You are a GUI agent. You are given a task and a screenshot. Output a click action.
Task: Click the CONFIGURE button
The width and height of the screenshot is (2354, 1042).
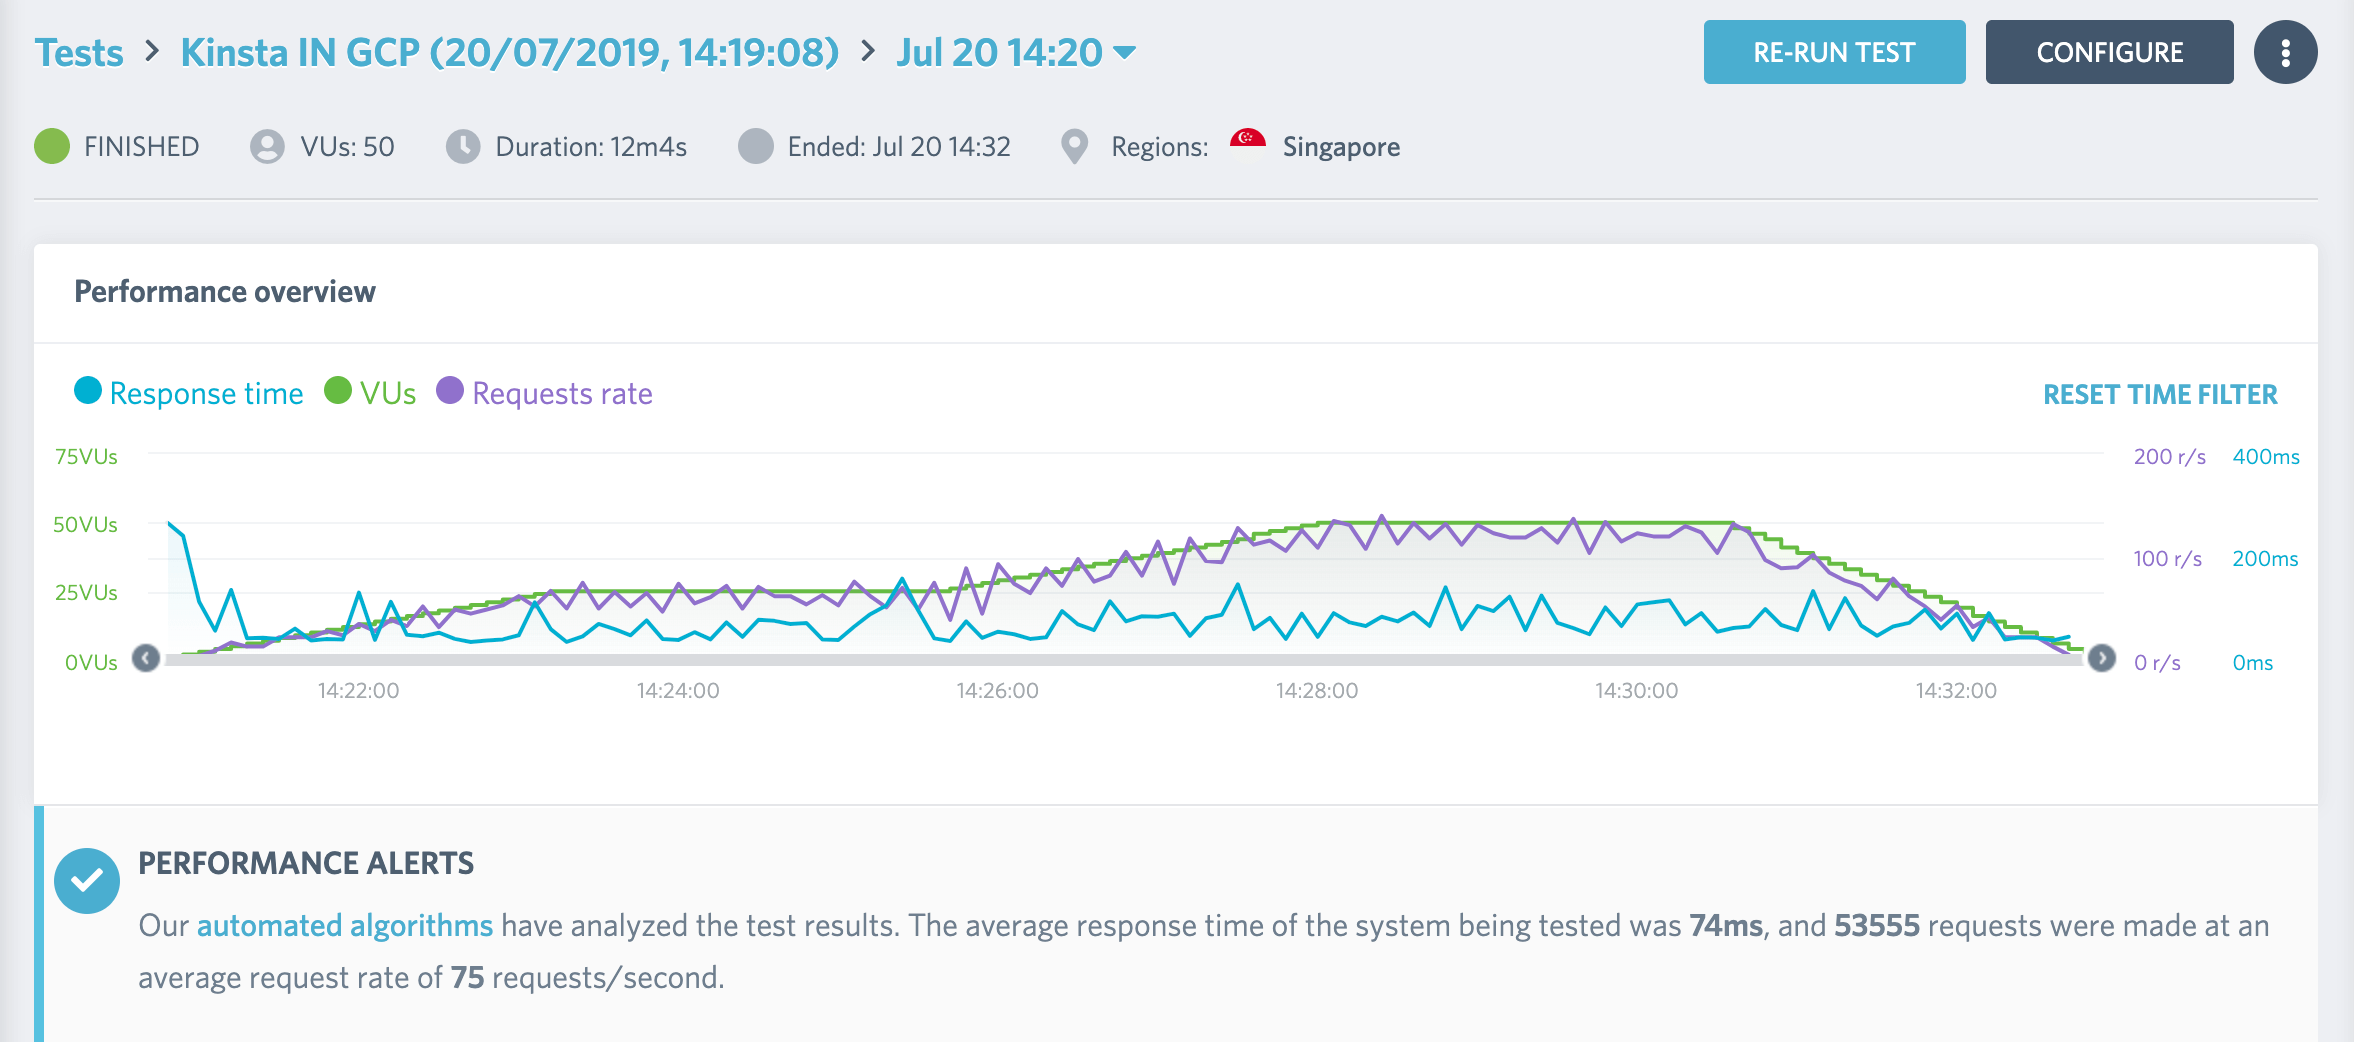click(x=2109, y=52)
